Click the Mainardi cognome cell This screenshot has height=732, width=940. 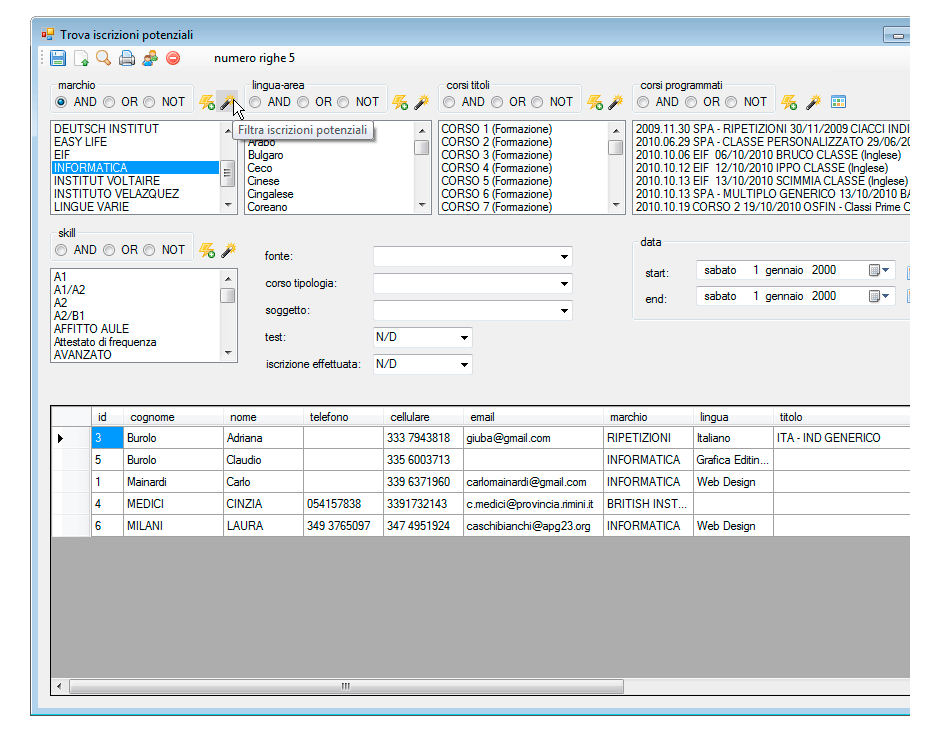tap(173, 482)
